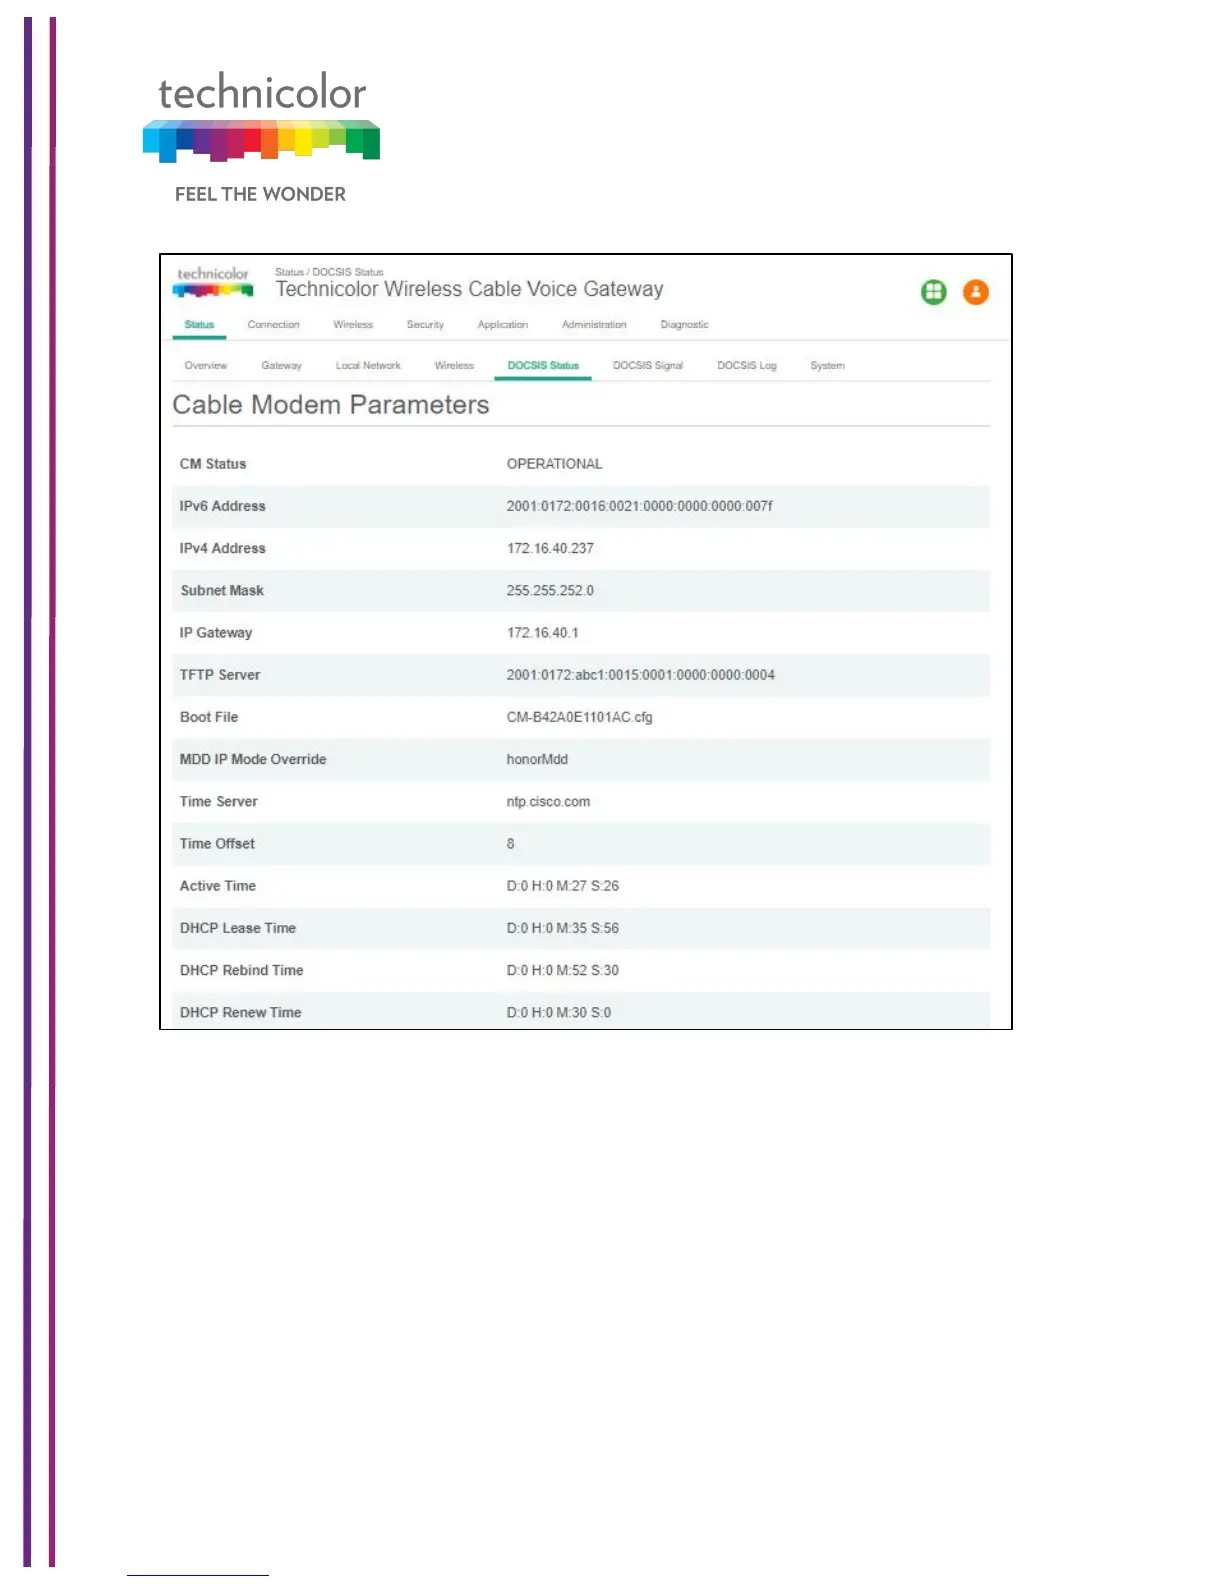Select the Time Offset value 8
This screenshot has height=1584, width=1224.
pyautogui.click(x=510, y=844)
